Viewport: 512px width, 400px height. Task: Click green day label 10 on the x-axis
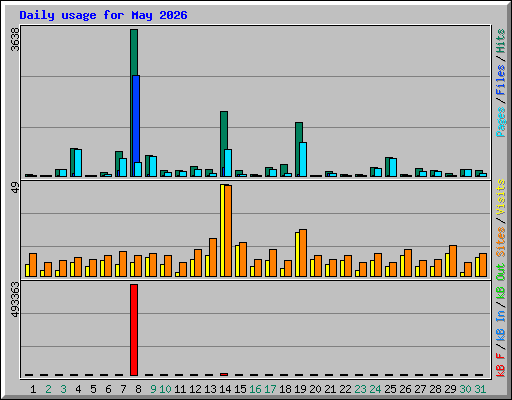165,389
